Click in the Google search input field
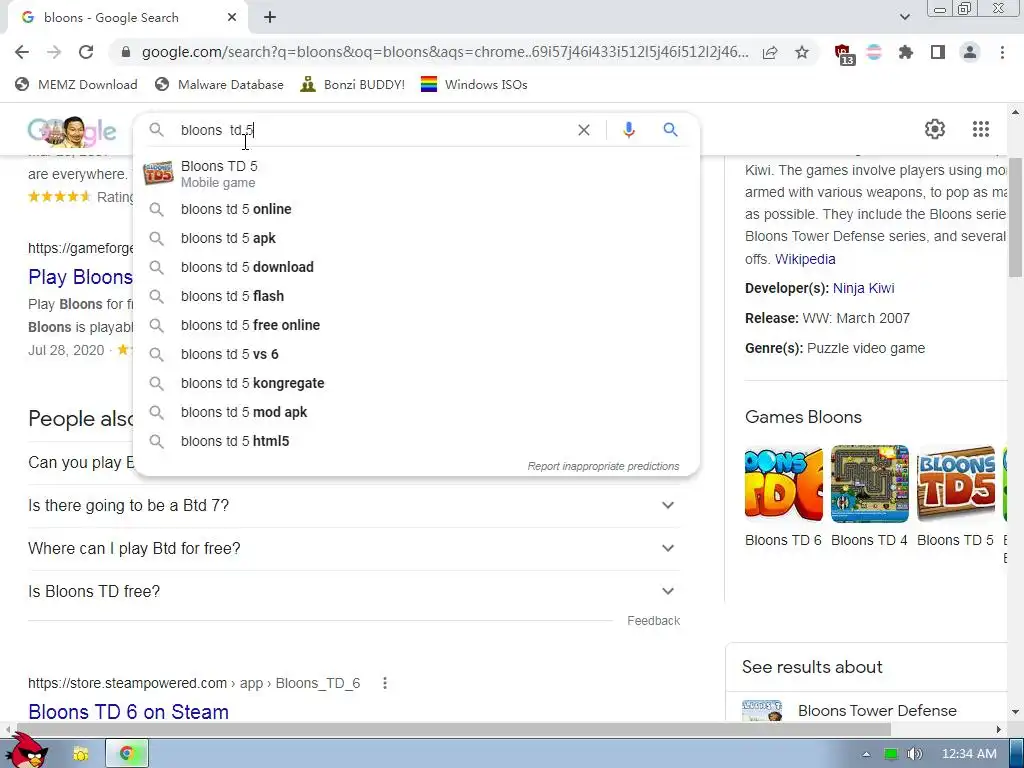This screenshot has width=1024, height=768. [x=372, y=130]
